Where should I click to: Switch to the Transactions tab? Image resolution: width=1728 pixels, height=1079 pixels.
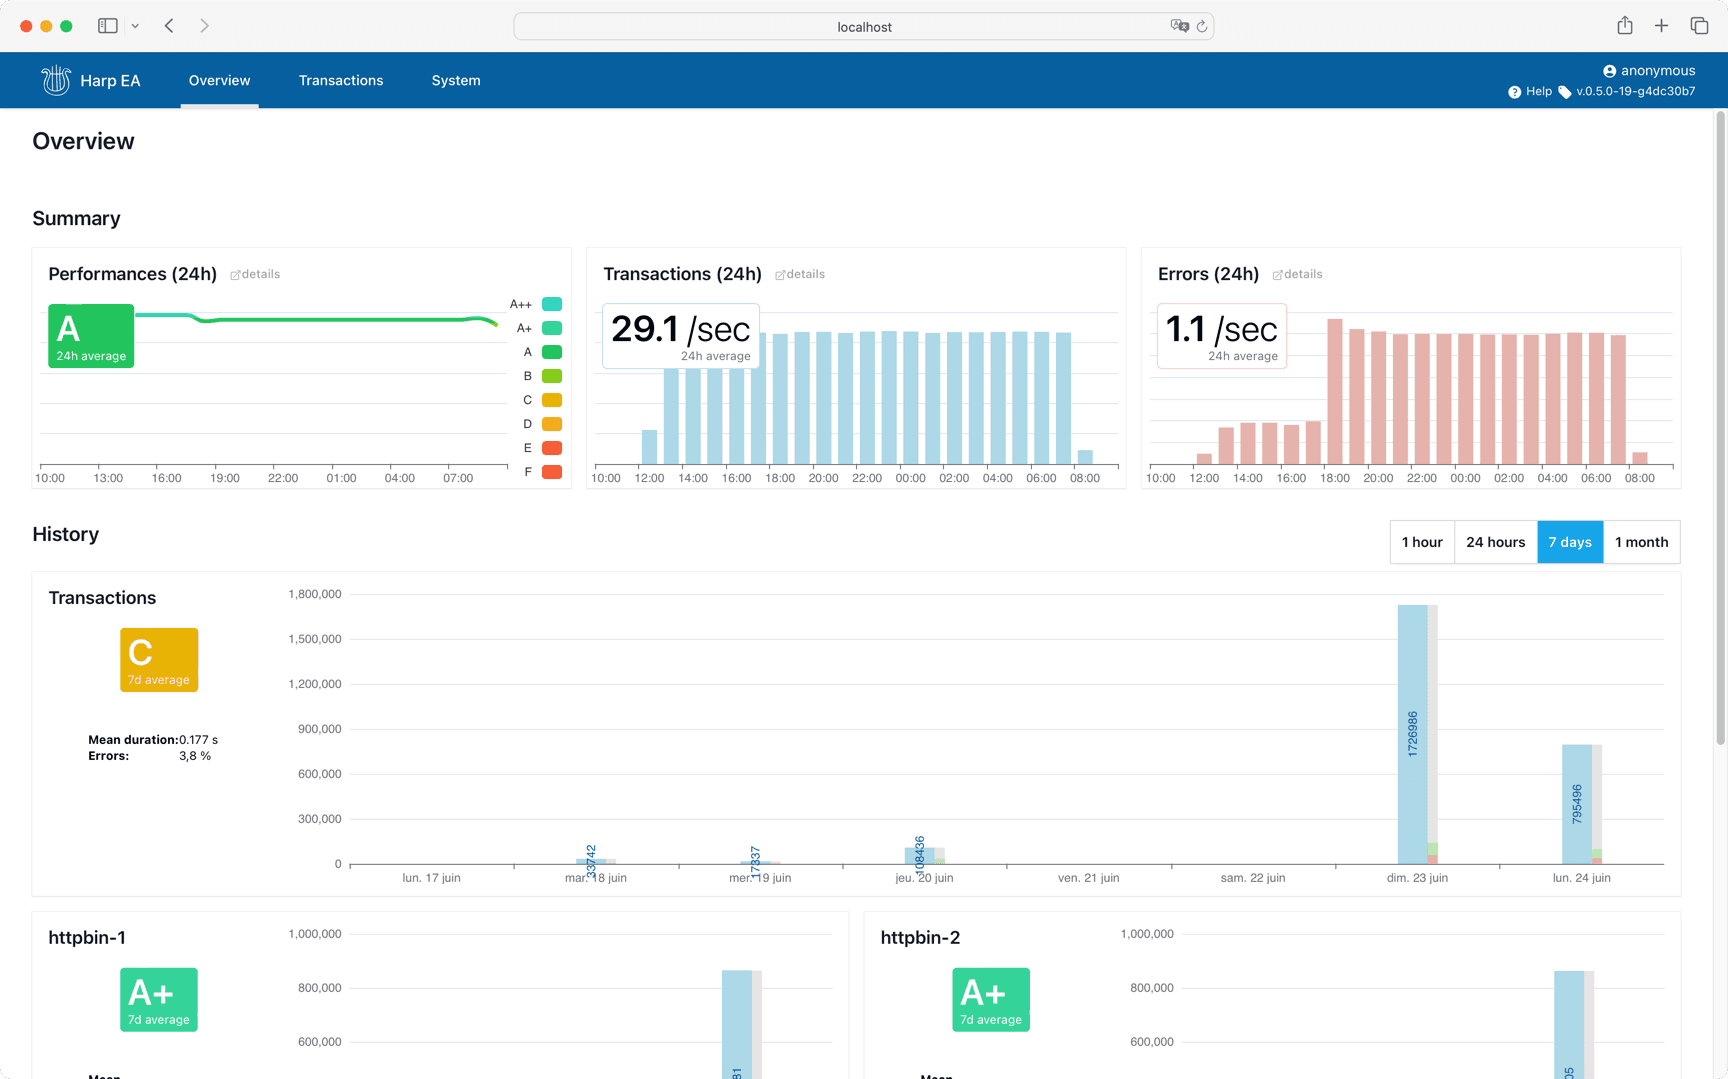[341, 80]
